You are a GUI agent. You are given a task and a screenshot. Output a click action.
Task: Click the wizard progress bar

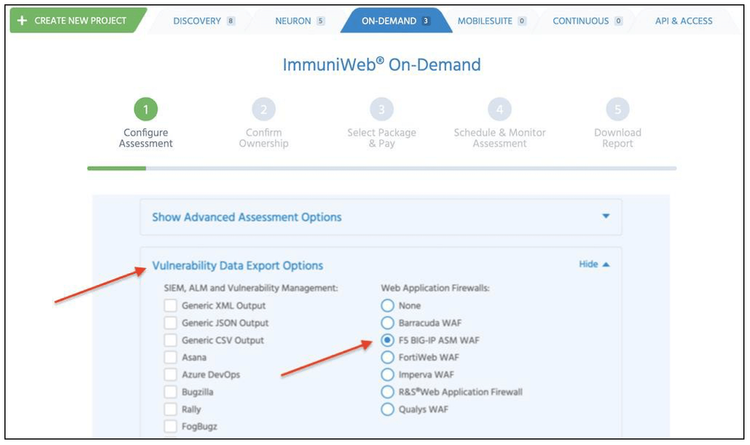382,168
